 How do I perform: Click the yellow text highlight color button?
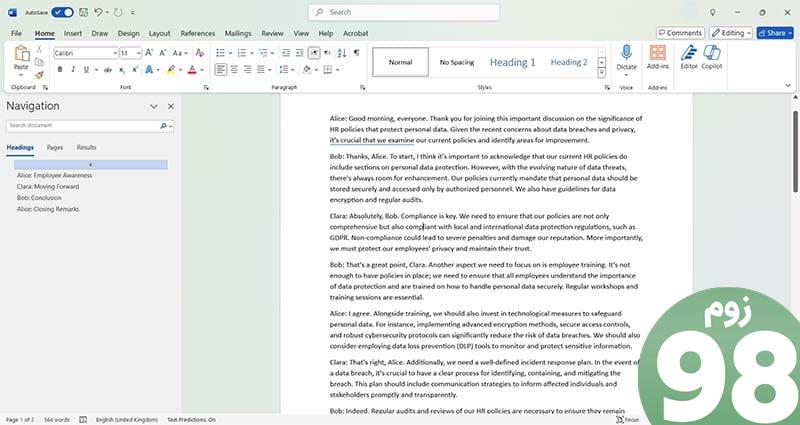pyautogui.click(x=170, y=70)
